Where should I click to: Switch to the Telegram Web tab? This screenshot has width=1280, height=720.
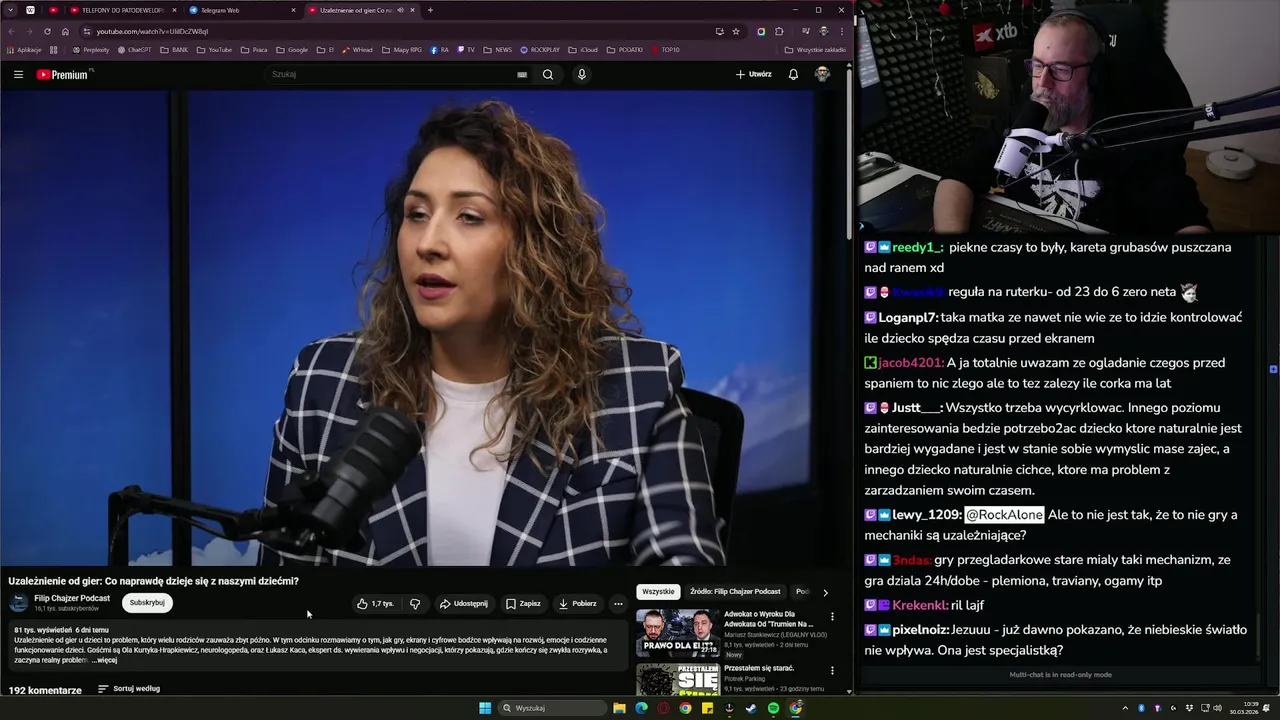tap(242, 10)
